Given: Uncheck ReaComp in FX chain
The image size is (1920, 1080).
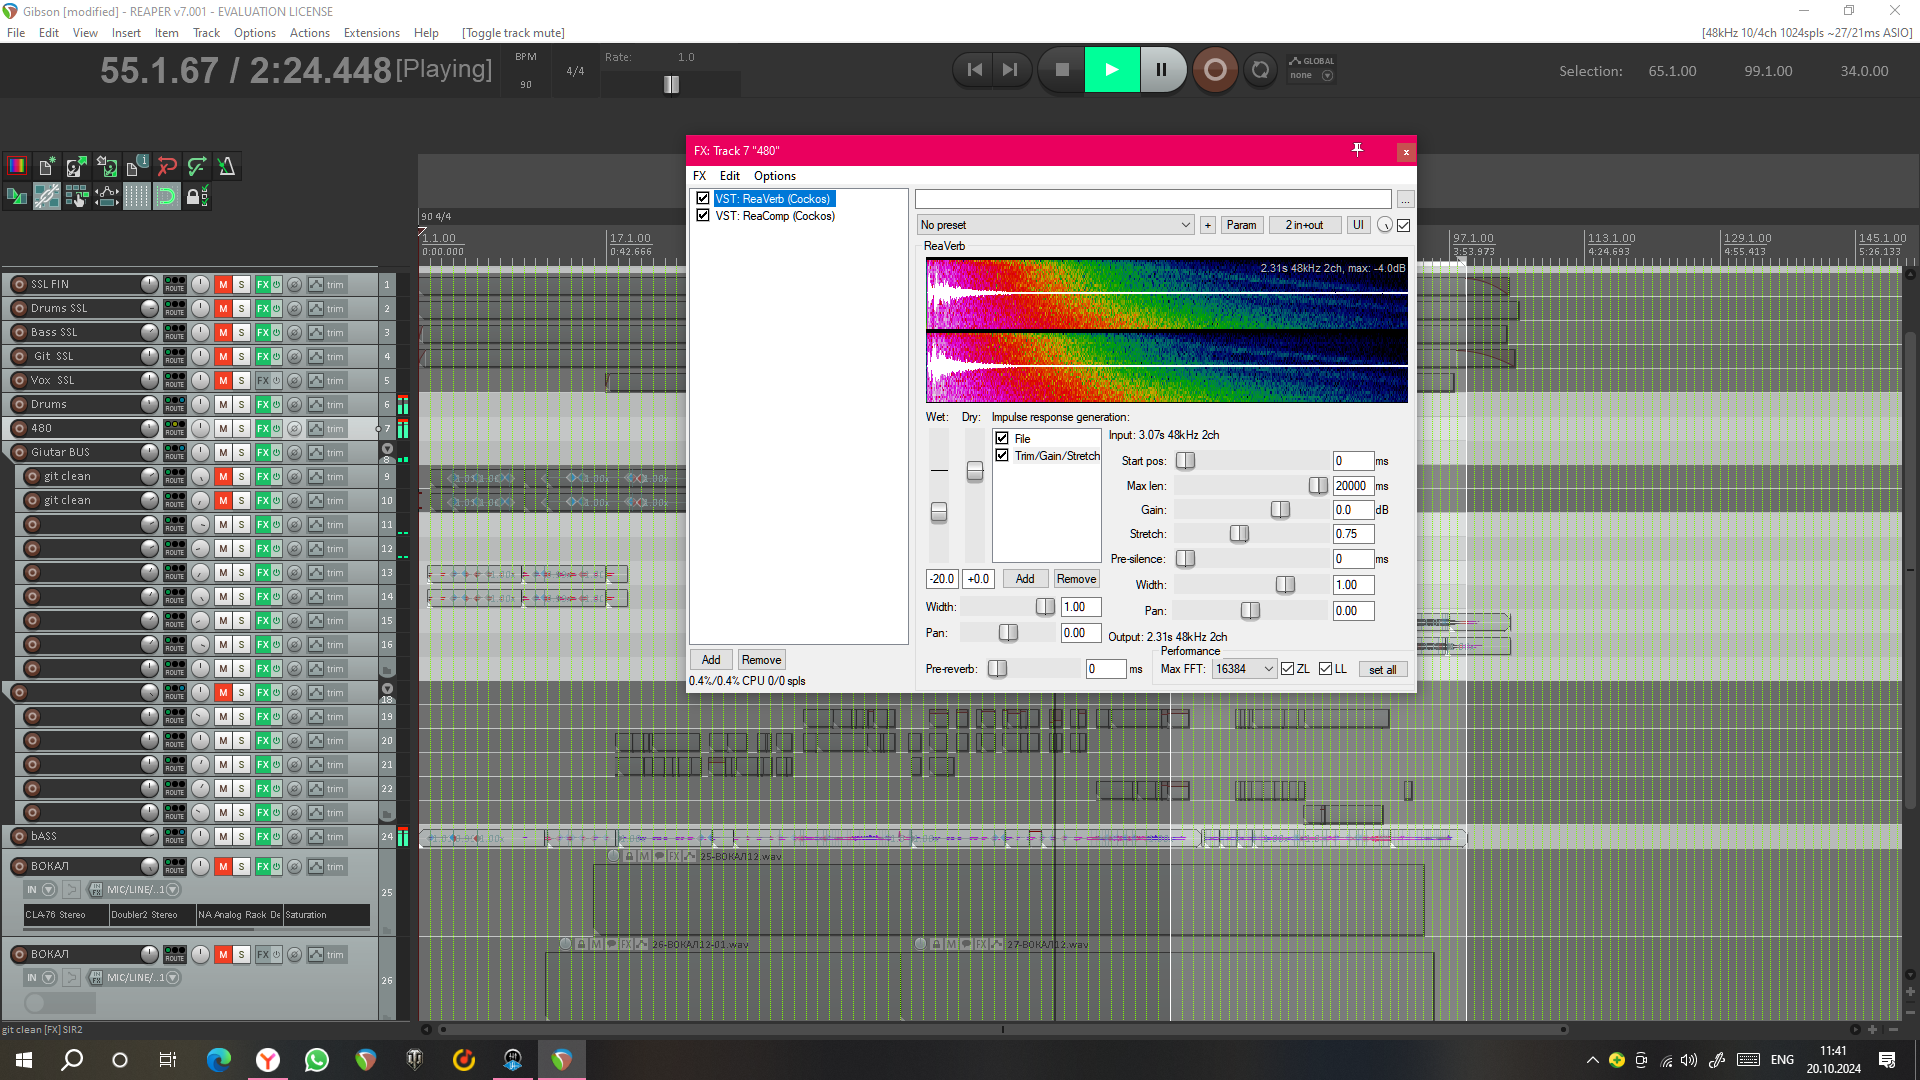Looking at the screenshot, I should click(703, 216).
